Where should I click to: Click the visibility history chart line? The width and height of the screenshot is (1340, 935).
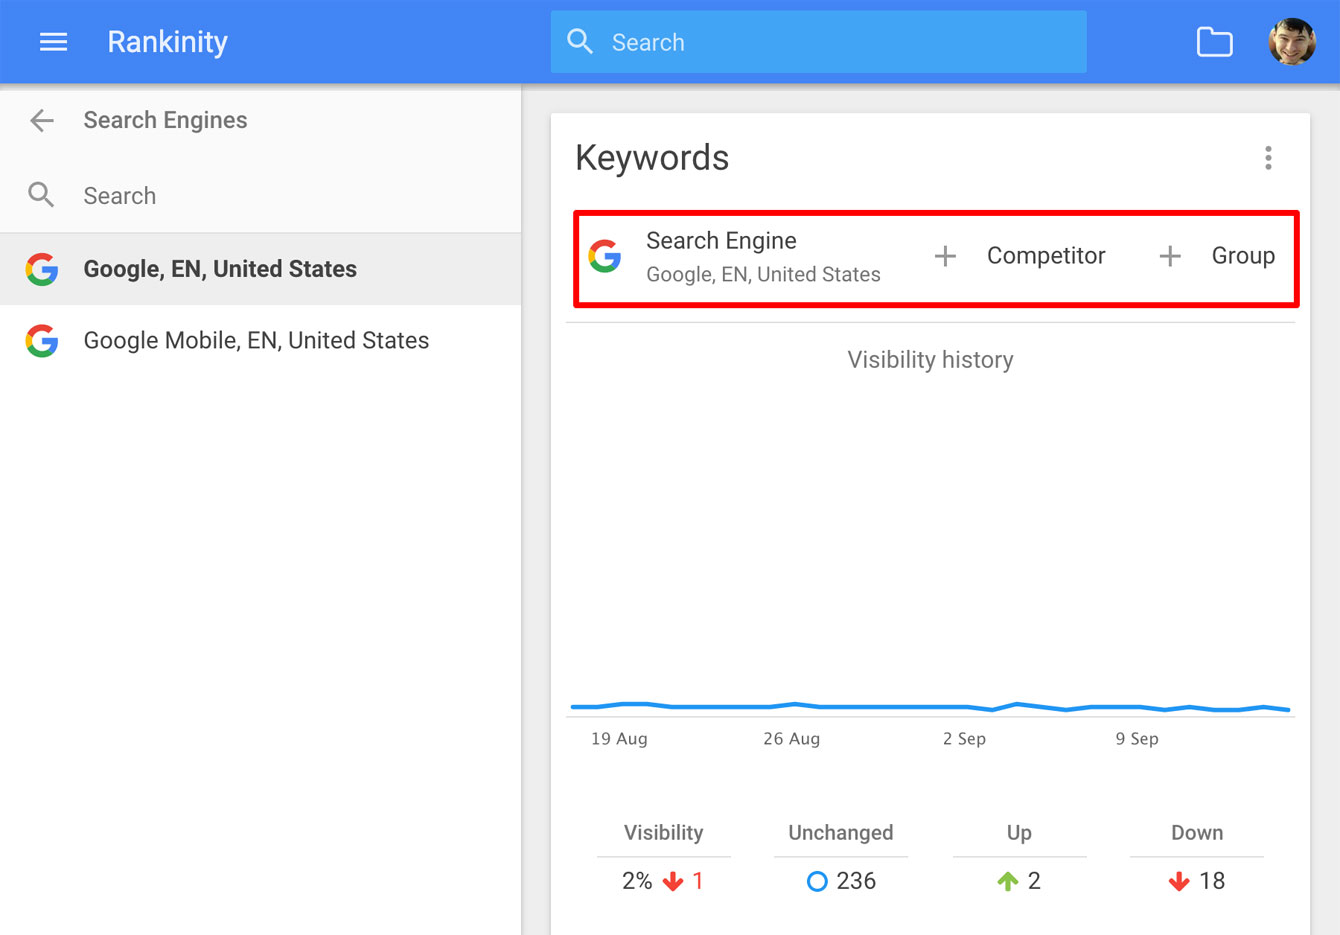point(930,707)
